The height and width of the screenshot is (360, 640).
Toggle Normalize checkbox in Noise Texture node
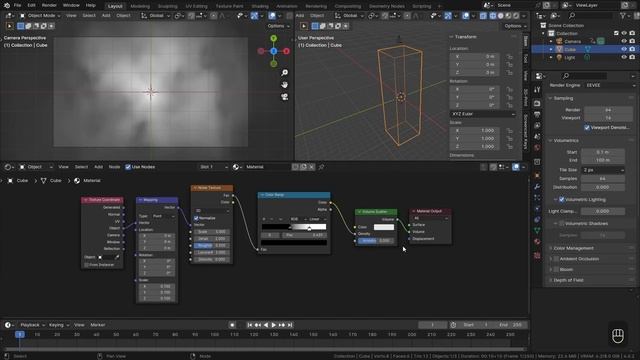coord(196,218)
